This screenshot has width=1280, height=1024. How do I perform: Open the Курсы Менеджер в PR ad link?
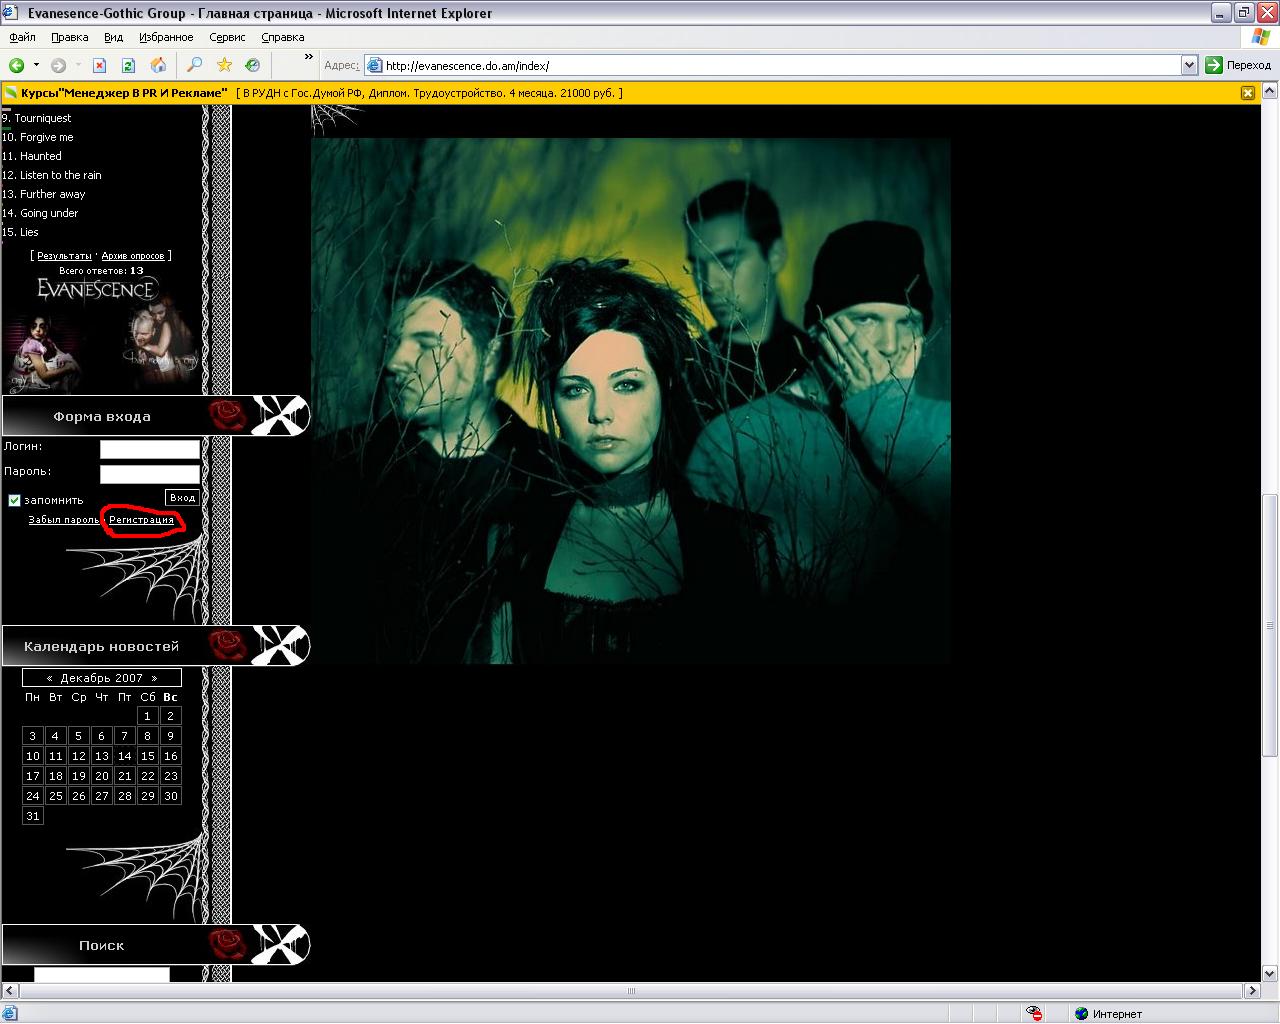coord(125,93)
